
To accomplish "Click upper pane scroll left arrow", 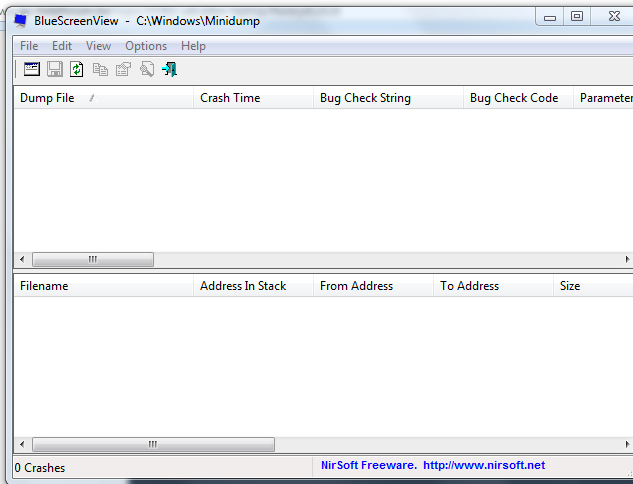I will click(x=22, y=259).
